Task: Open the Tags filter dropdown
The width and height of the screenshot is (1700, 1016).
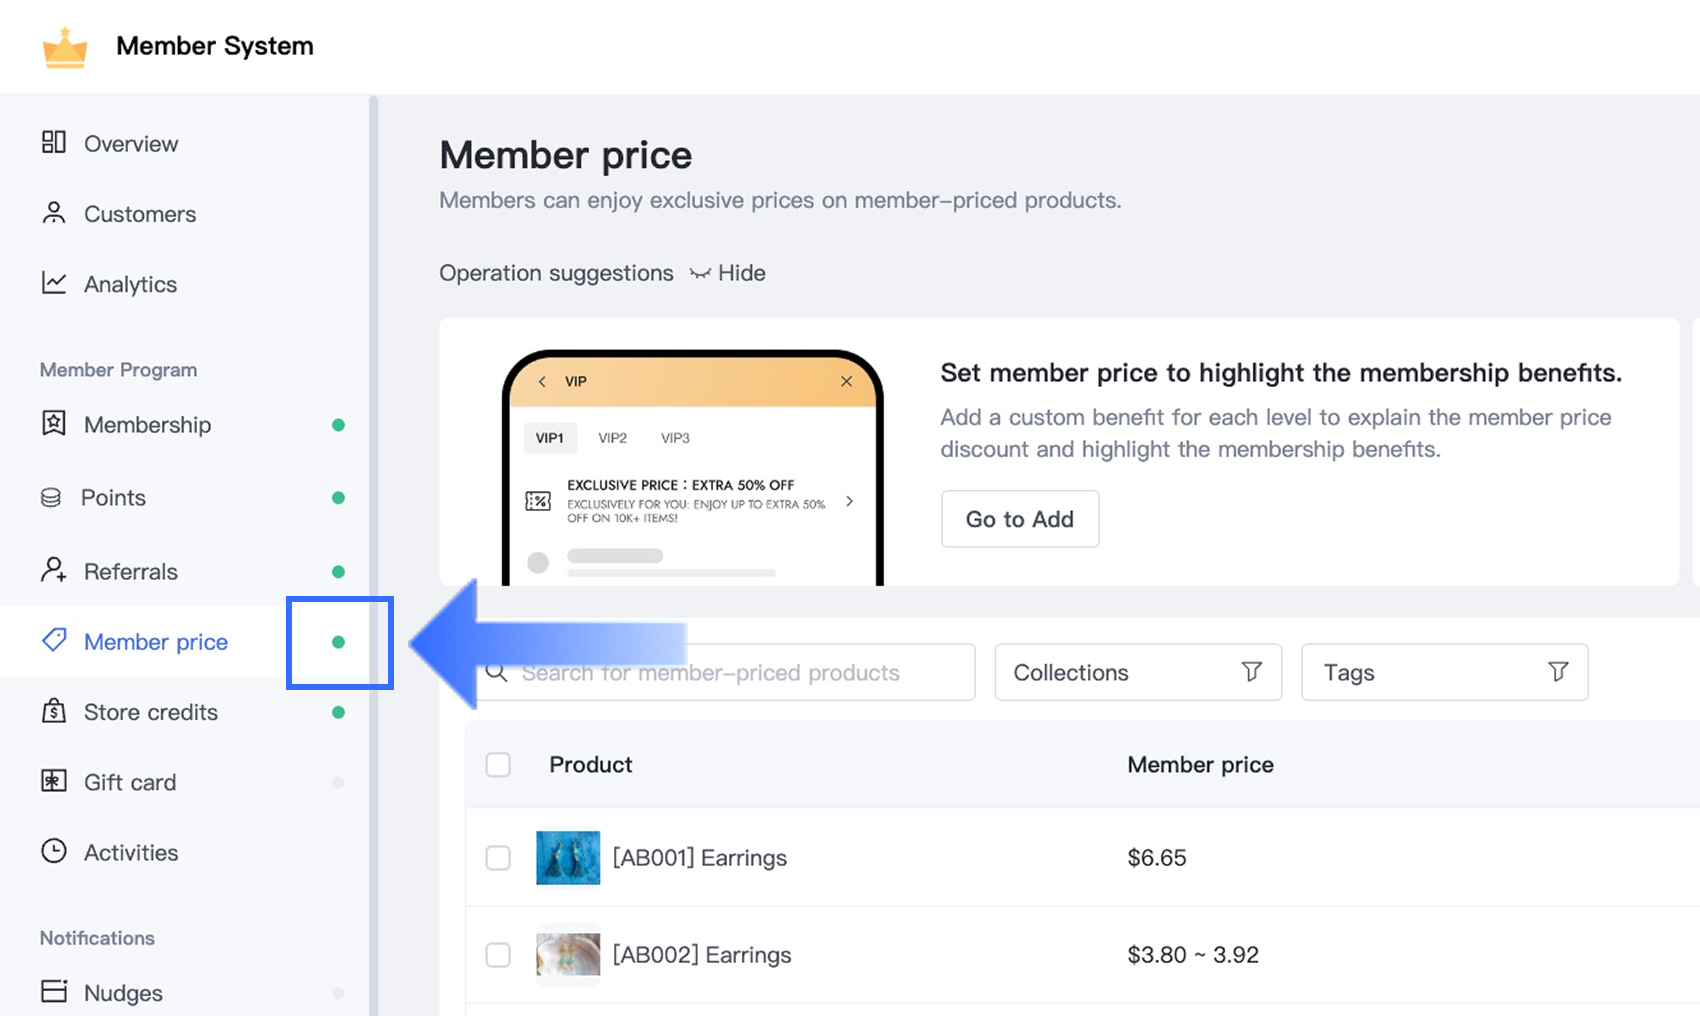Action: point(1444,672)
